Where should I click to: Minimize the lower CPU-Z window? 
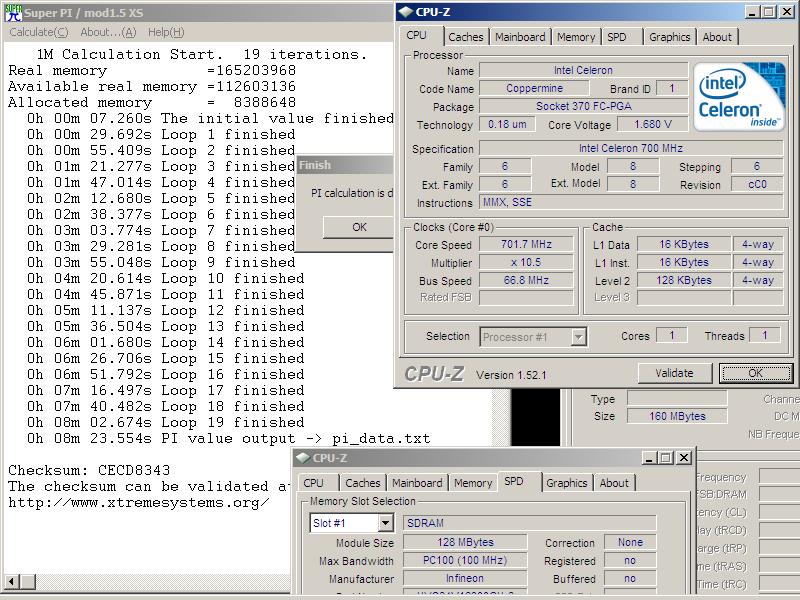pyautogui.click(x=648, y=458)
